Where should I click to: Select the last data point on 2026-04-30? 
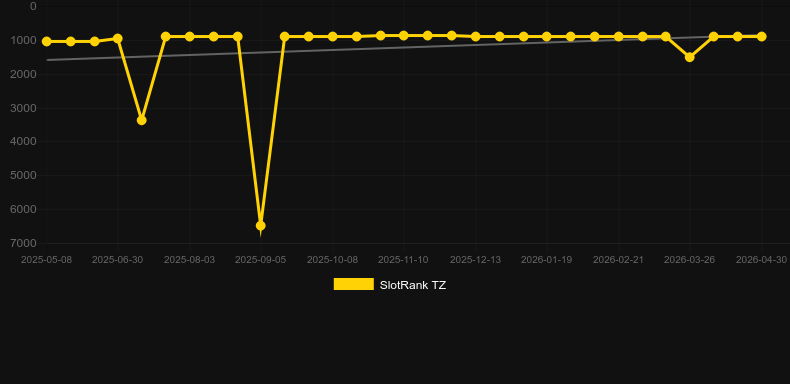[x=761, y=37]
